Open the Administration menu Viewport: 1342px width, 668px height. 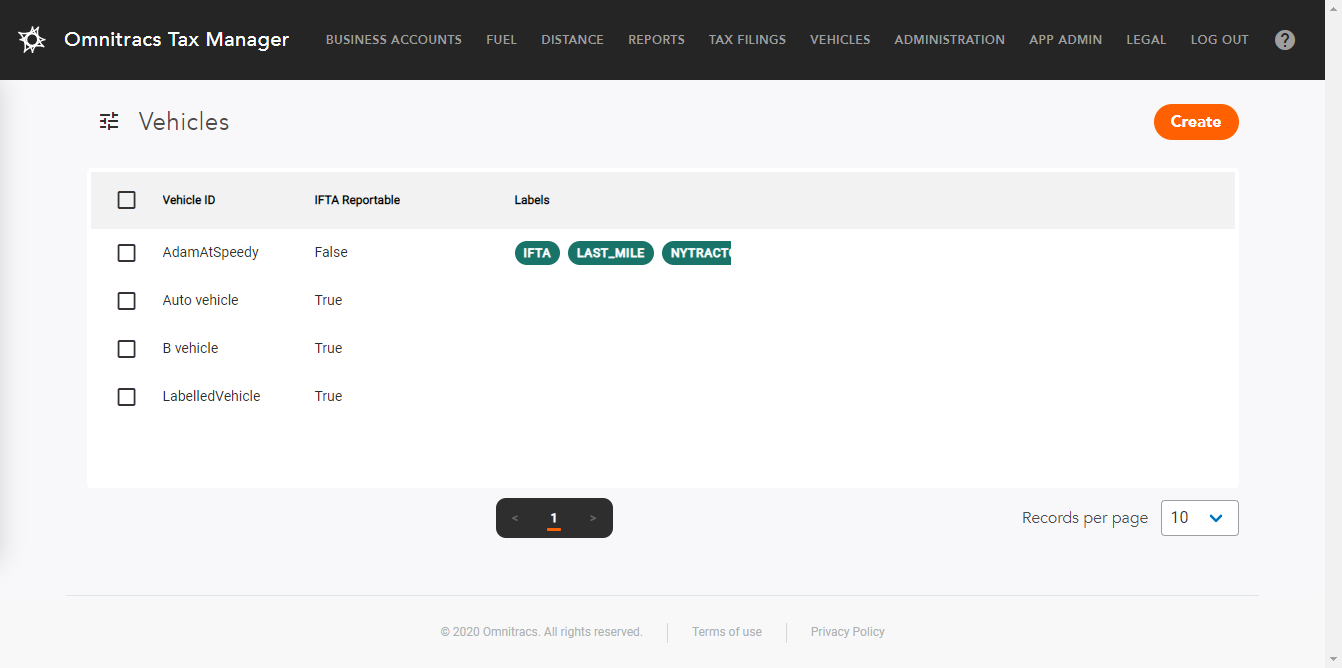point(949,40)
